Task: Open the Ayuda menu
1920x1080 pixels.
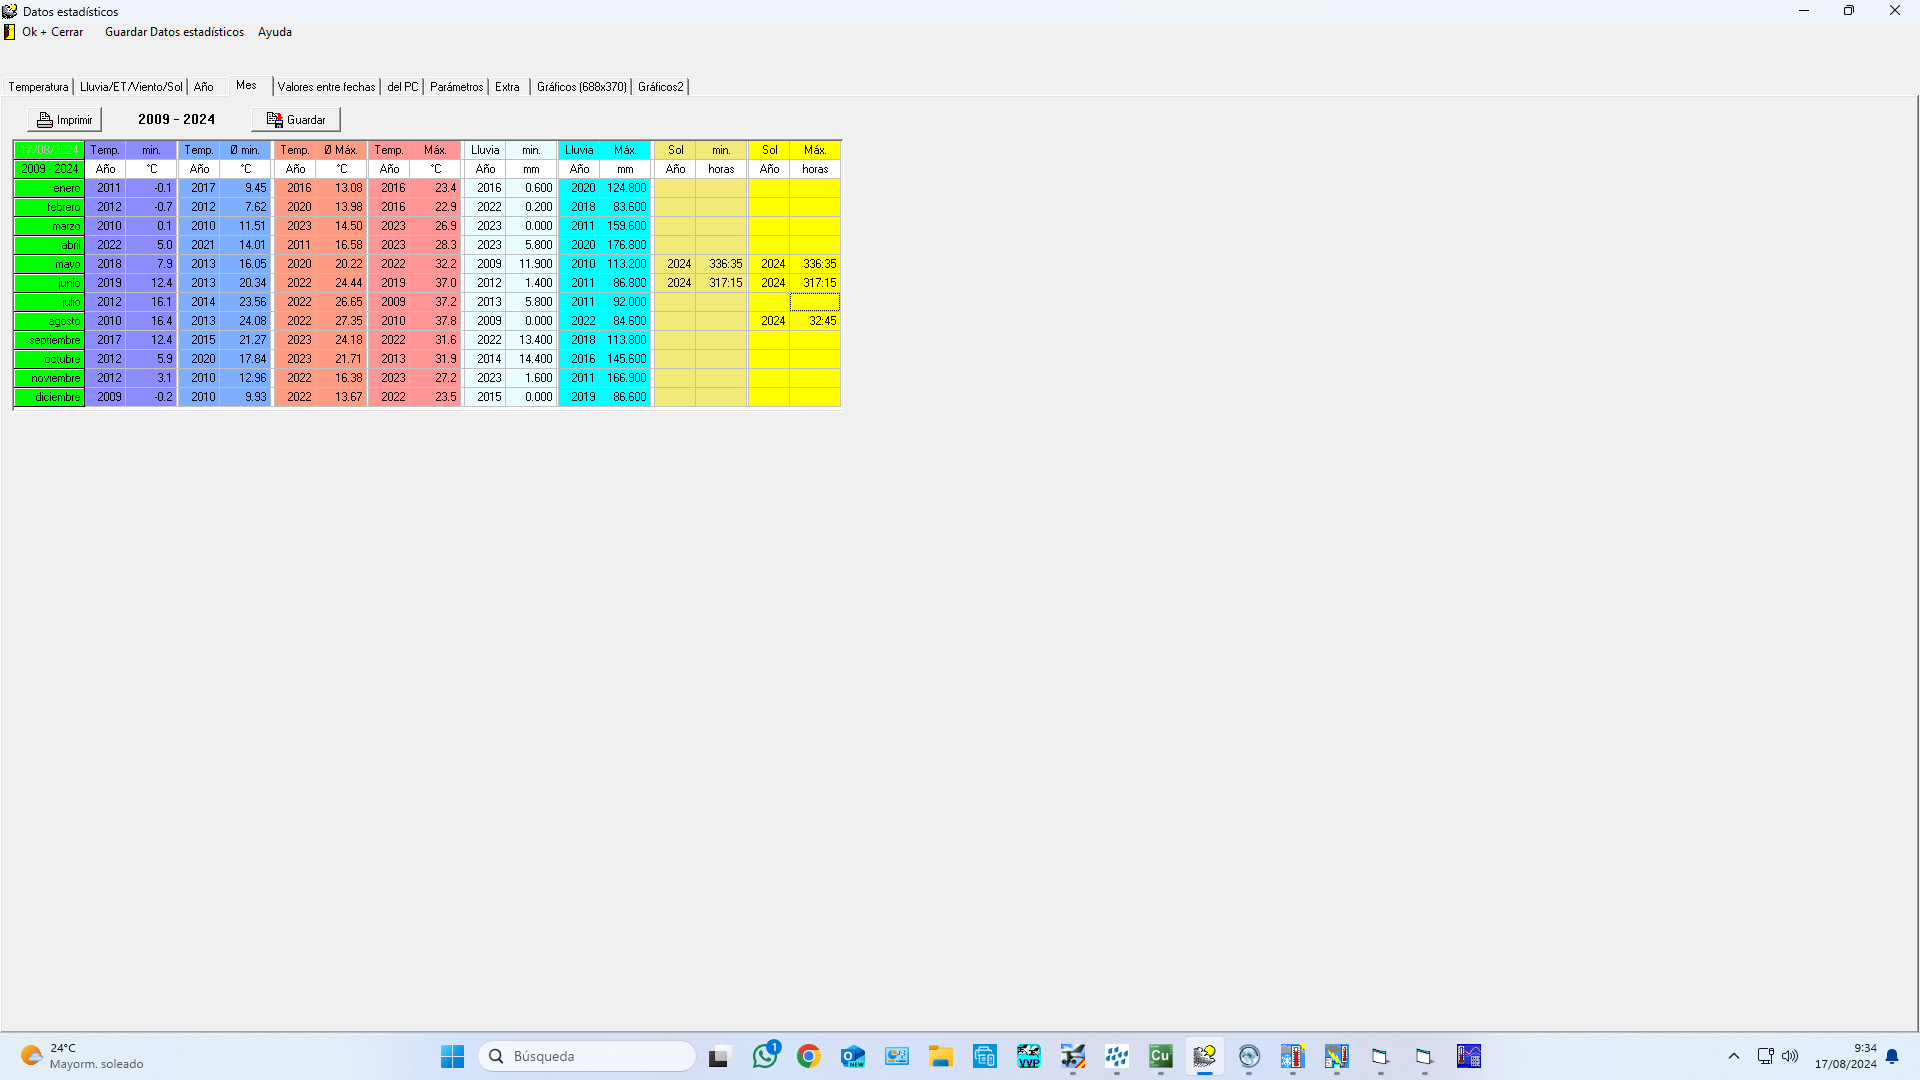Action: point(275,32)
